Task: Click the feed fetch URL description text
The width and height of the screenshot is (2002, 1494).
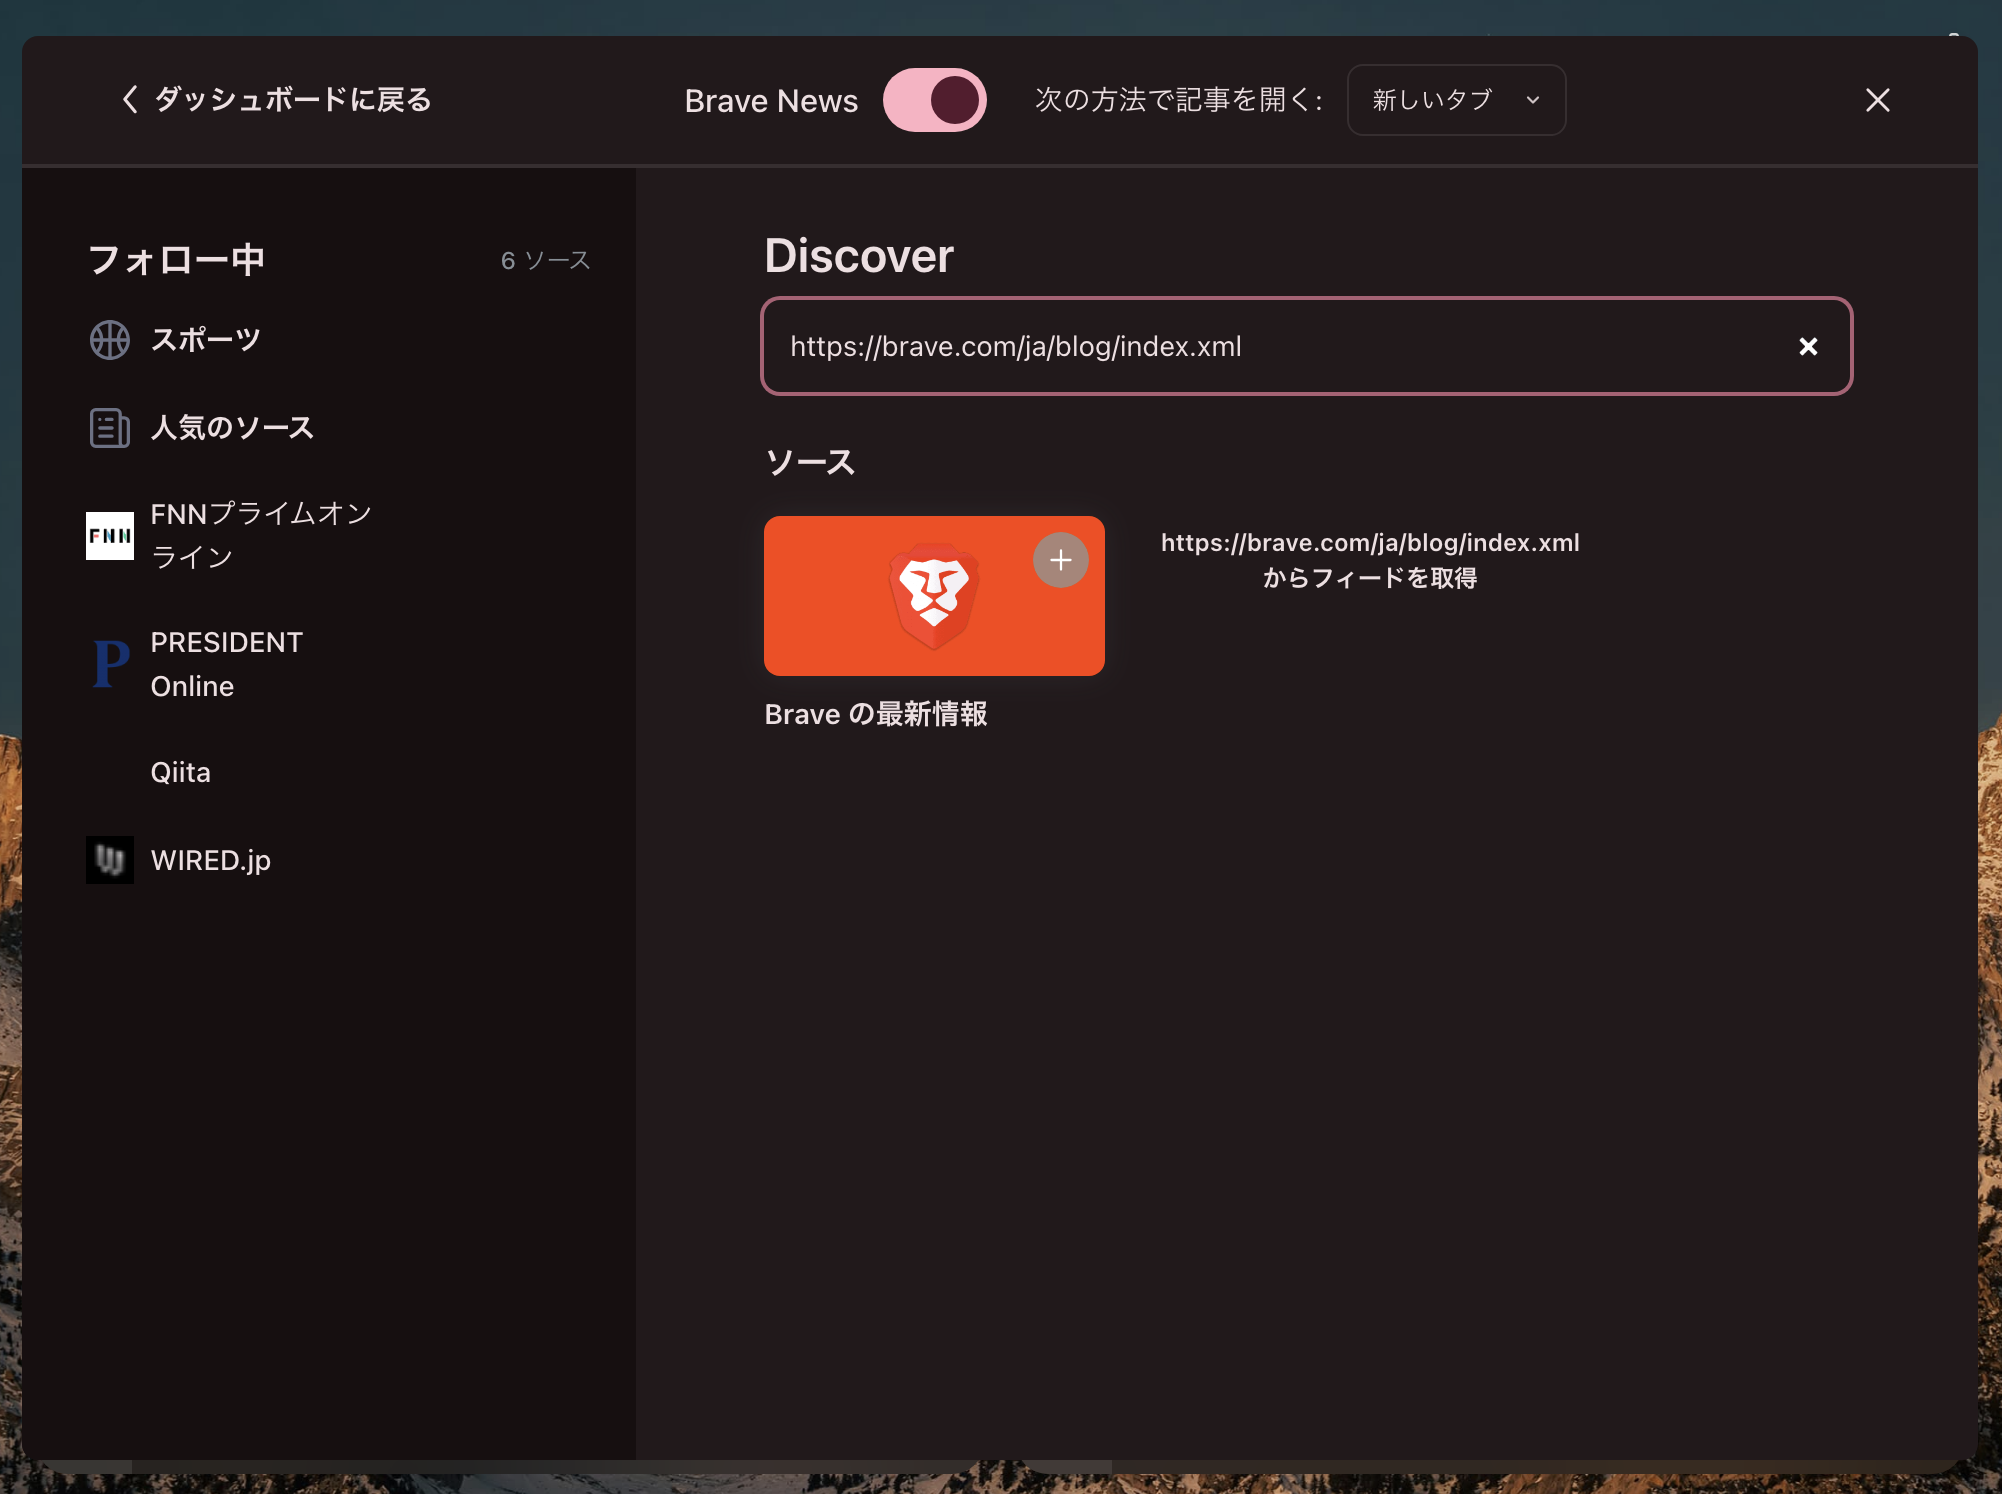Action: click(x=1370, y=560)
